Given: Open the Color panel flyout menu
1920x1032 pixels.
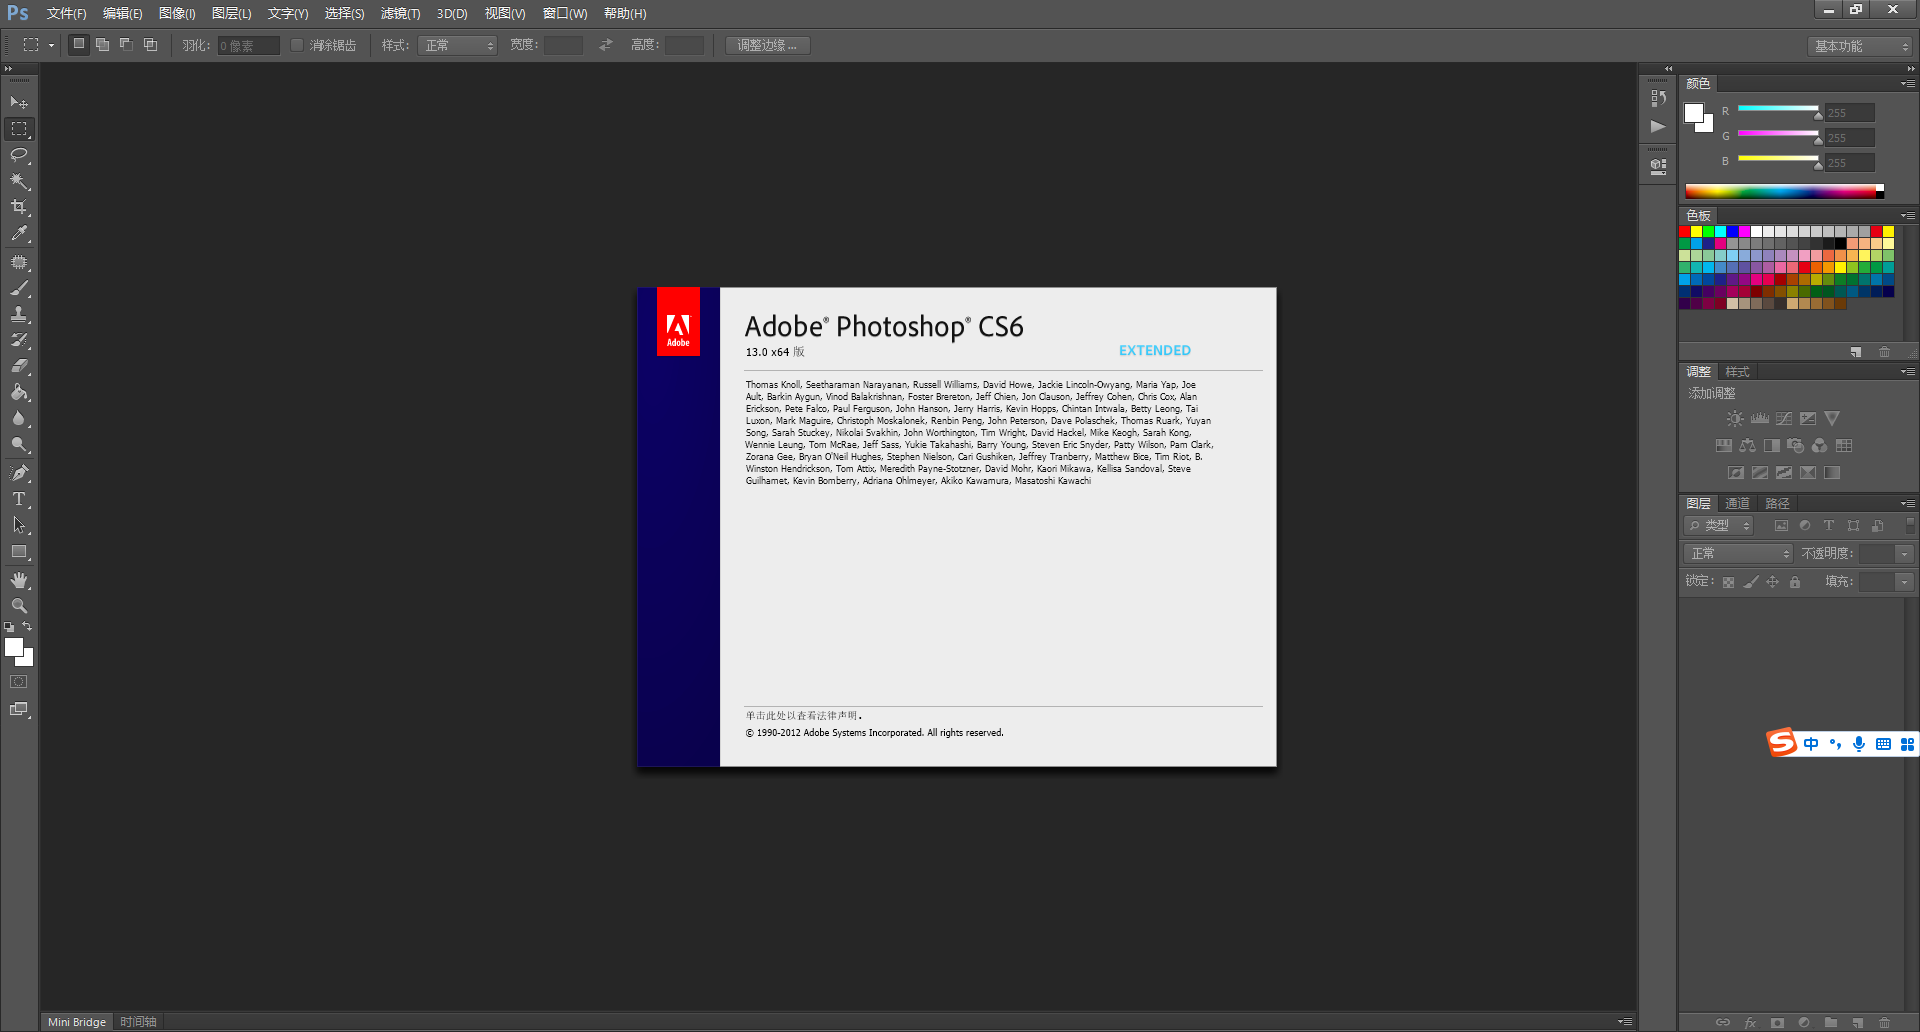Looking at the screenshot, I should click(x=1908, y=84).
